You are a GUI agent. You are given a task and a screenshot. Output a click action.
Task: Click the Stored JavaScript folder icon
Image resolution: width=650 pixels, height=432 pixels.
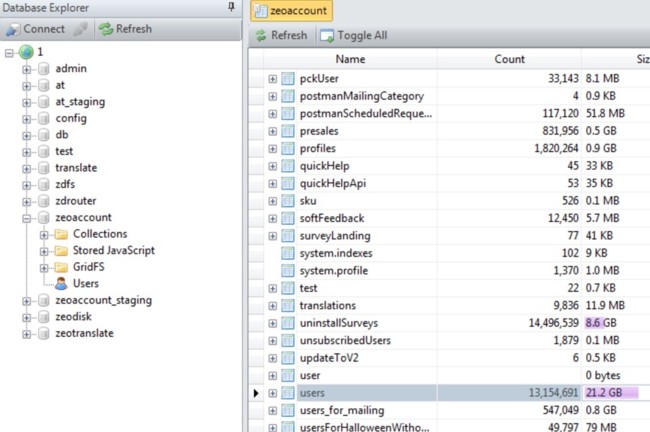[61, 251]
